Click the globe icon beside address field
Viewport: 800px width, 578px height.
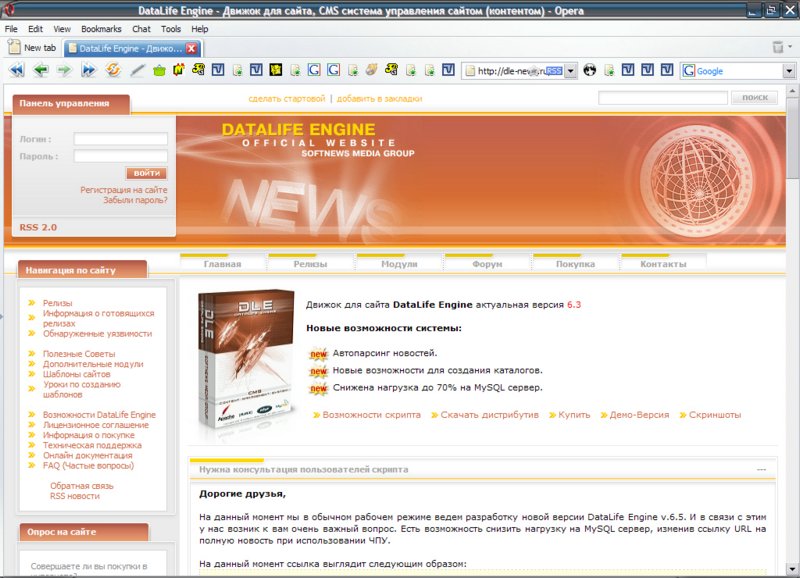click(590, 70)
